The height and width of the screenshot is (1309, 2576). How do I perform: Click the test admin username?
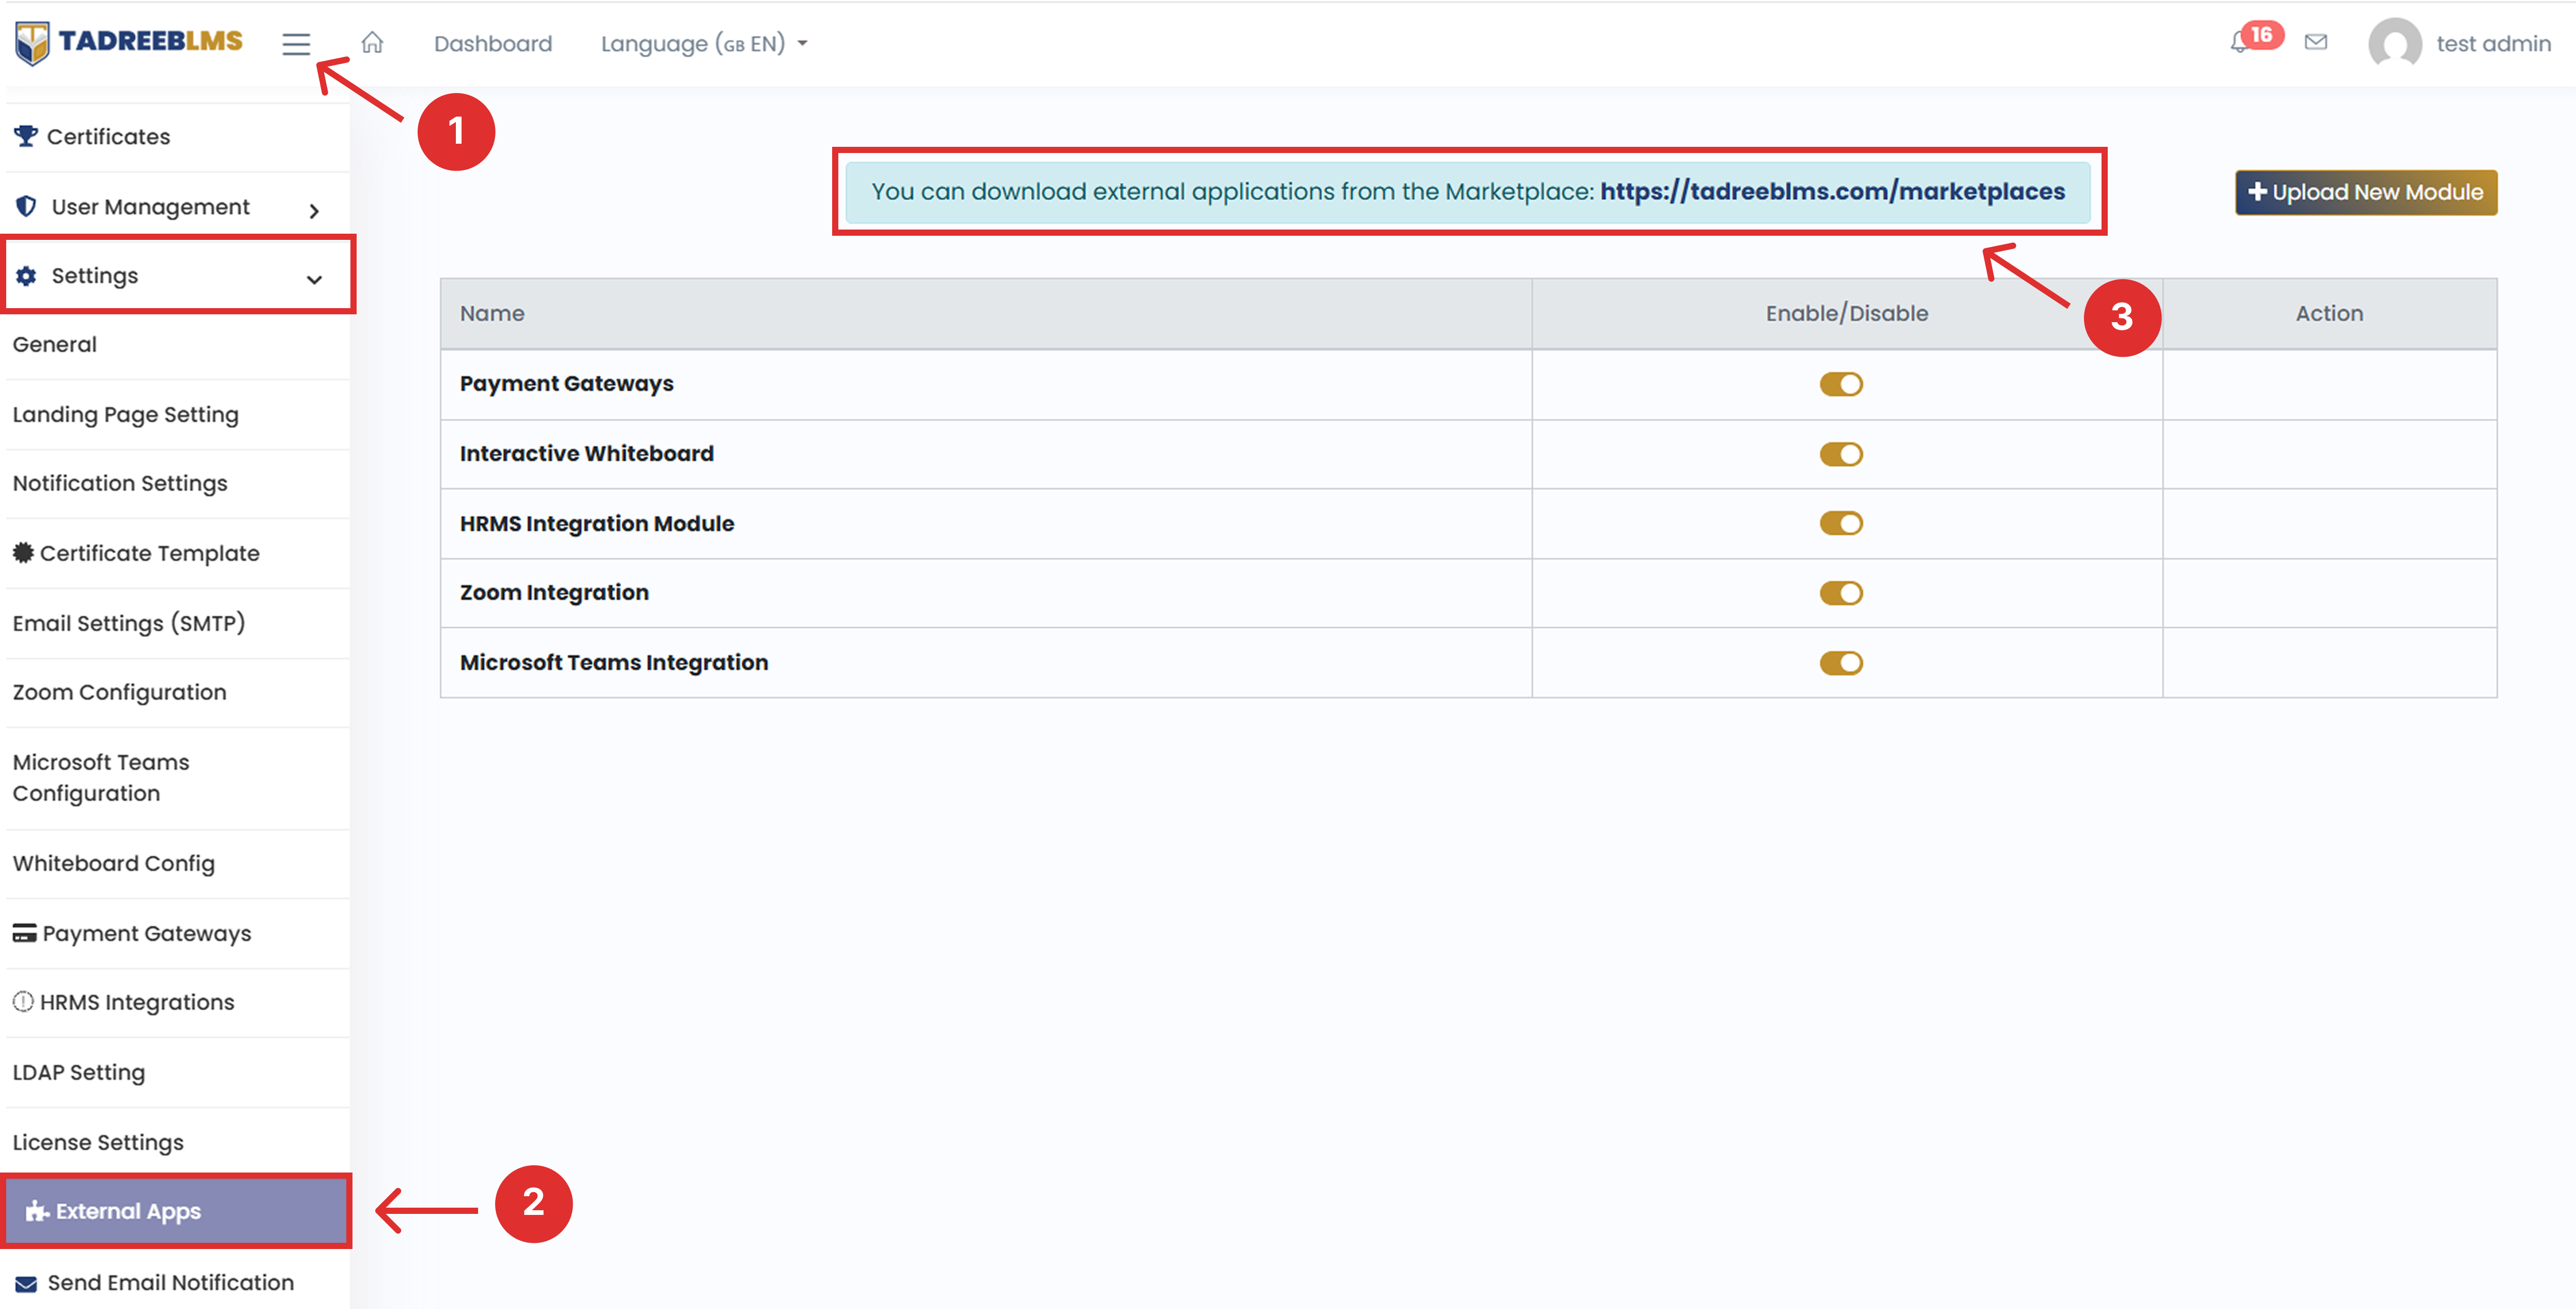[2493, 44]
